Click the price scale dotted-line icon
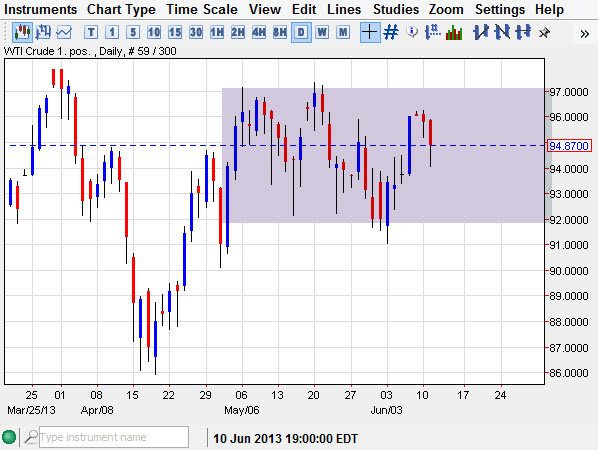 point(433,32)
